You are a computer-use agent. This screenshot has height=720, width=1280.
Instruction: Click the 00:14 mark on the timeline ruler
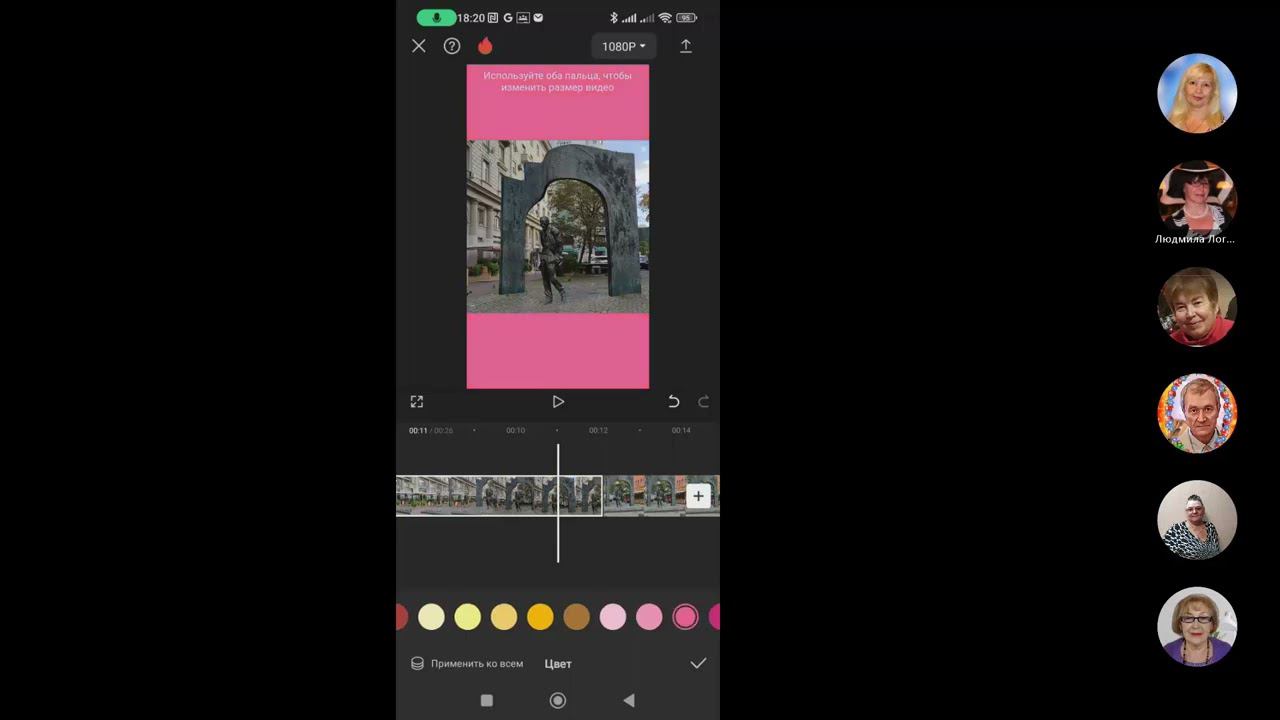681,430
